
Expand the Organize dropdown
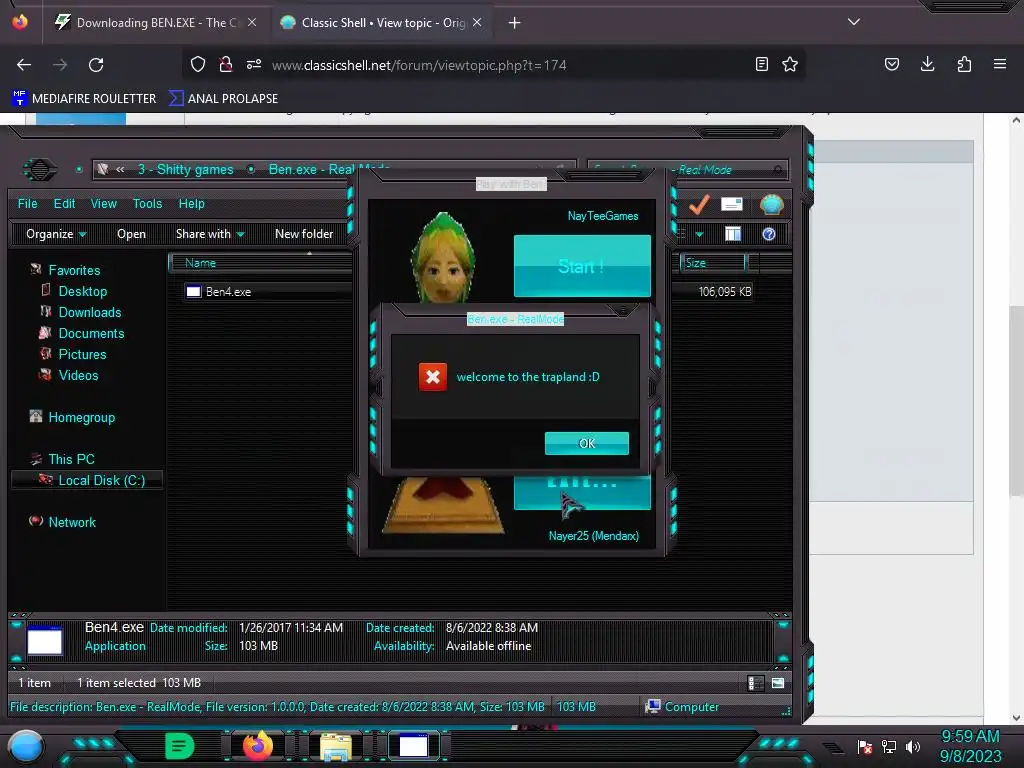coord(56,234)
